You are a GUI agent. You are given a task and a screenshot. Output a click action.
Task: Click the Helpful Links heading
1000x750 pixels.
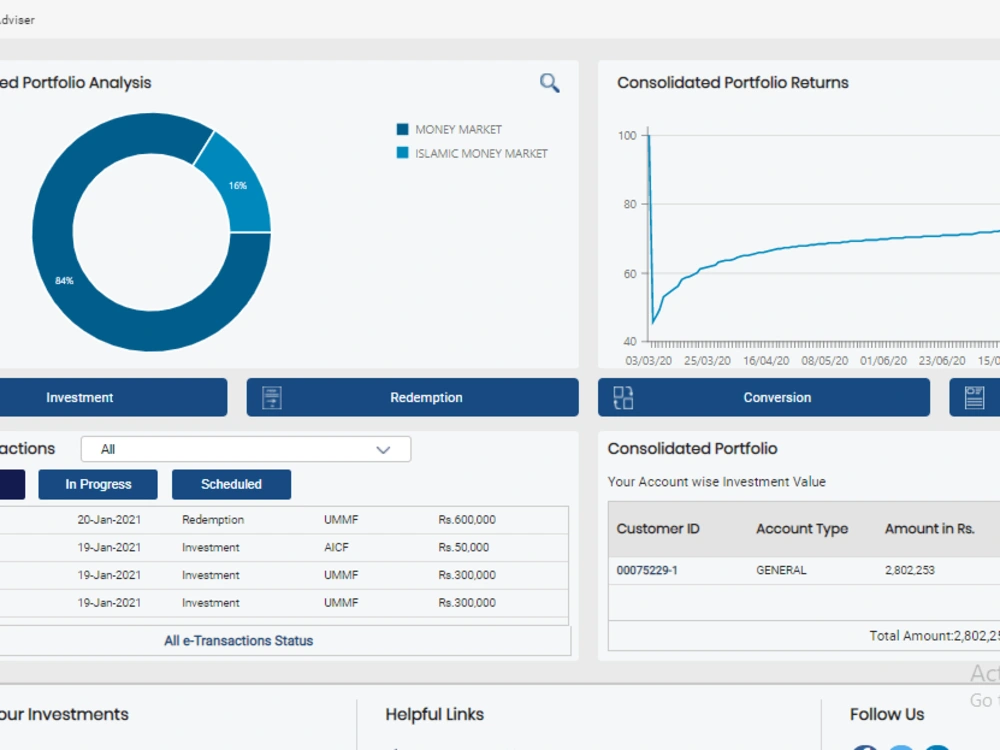coord(434,714)
